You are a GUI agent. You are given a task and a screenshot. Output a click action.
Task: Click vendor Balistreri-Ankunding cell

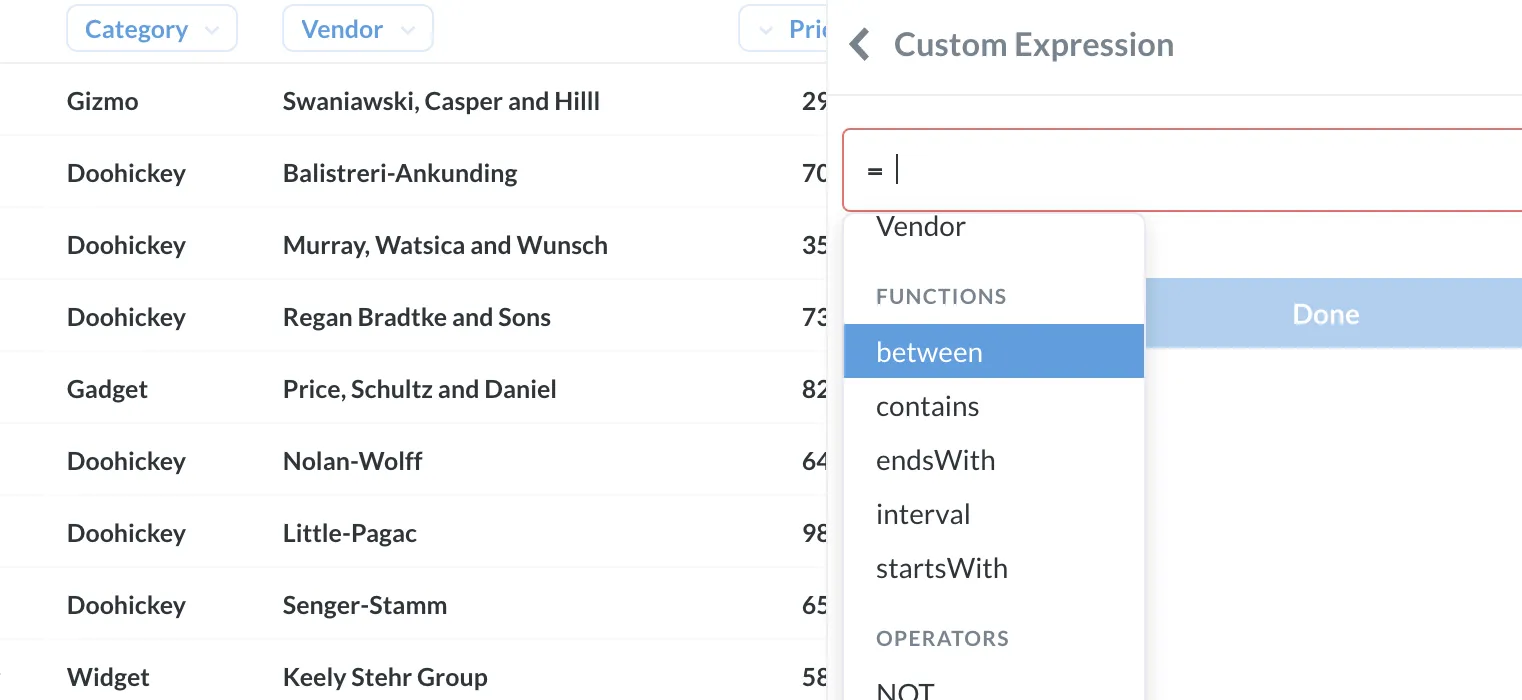400,173
